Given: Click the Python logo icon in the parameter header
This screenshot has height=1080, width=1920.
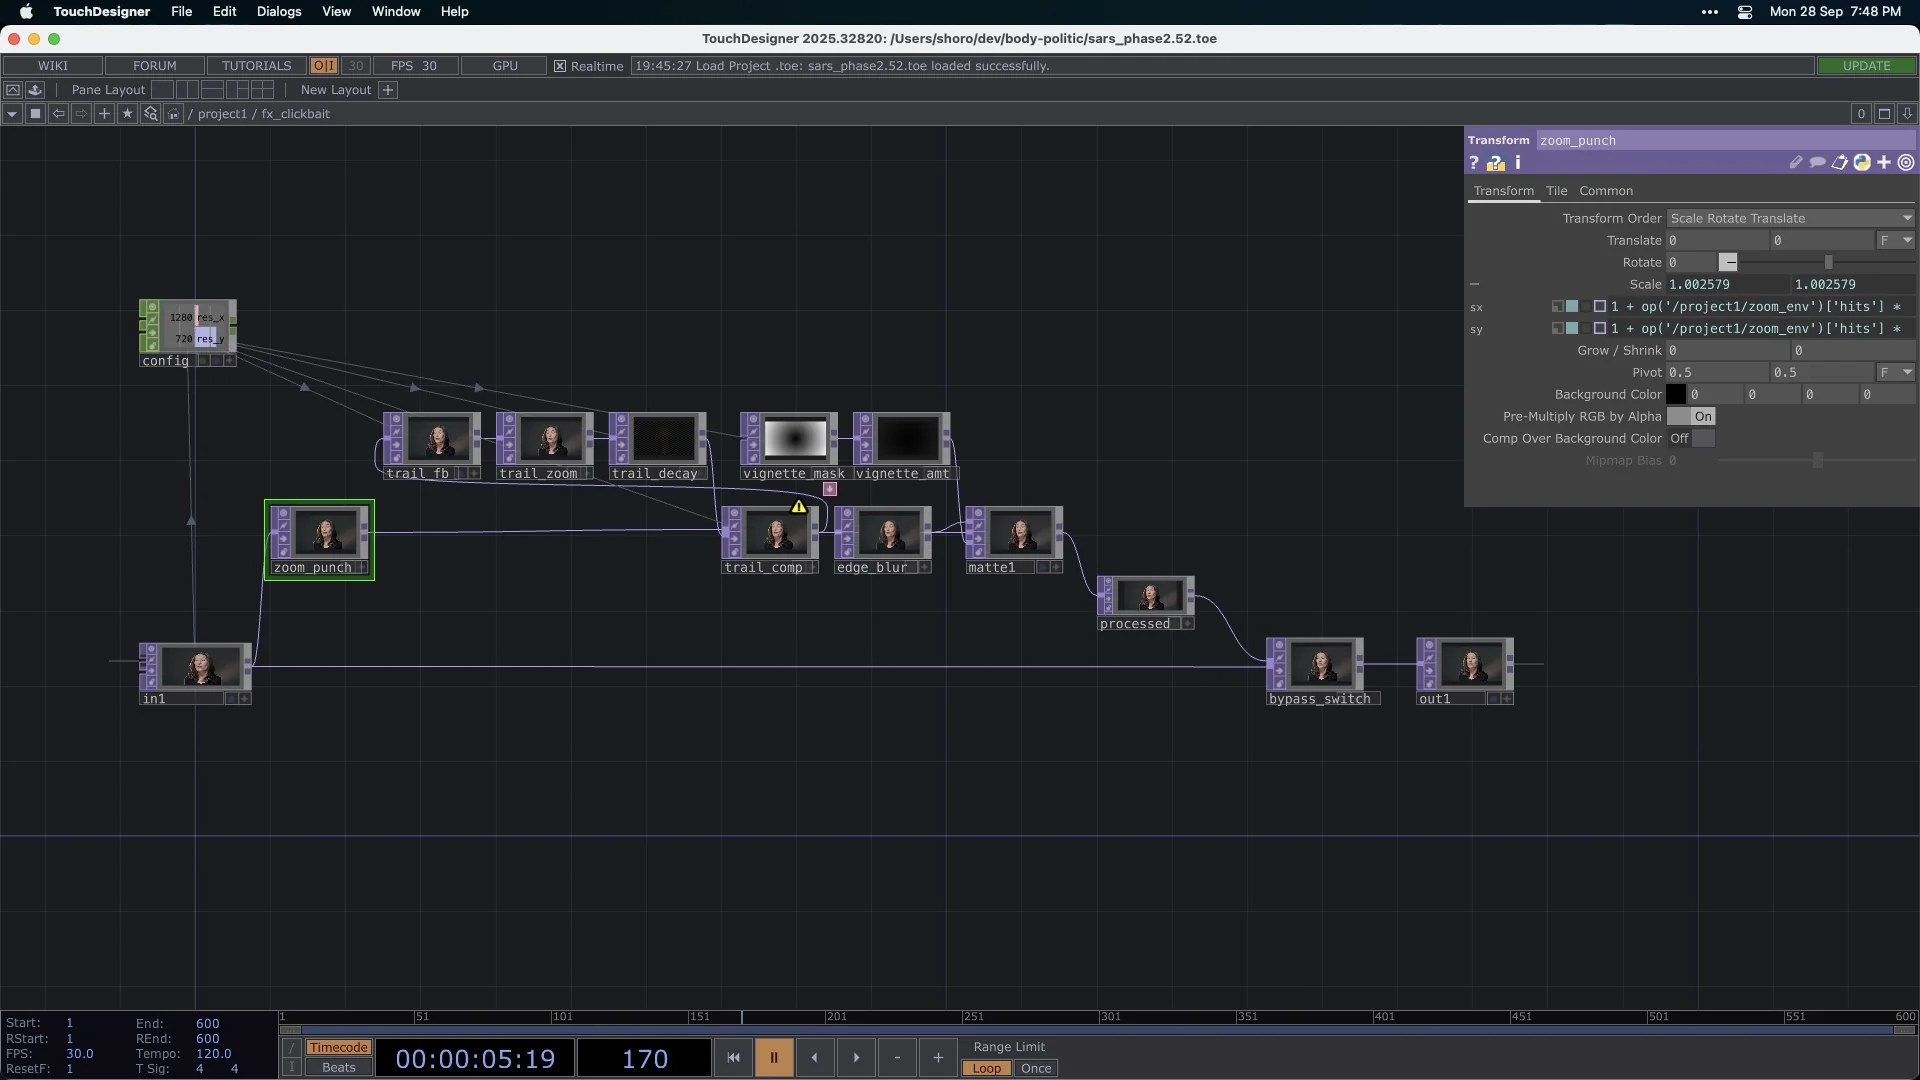Looking at the screenshot, I should click(x=1862, y=162).
